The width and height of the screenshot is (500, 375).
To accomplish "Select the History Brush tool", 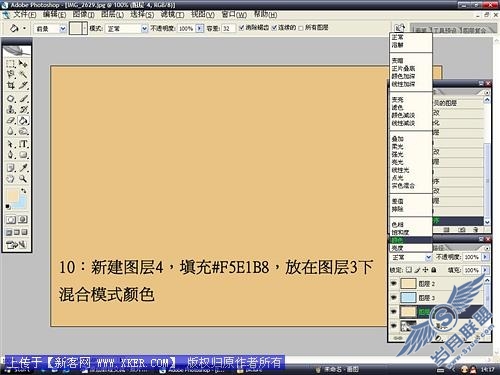I will [x=23, y=109].
